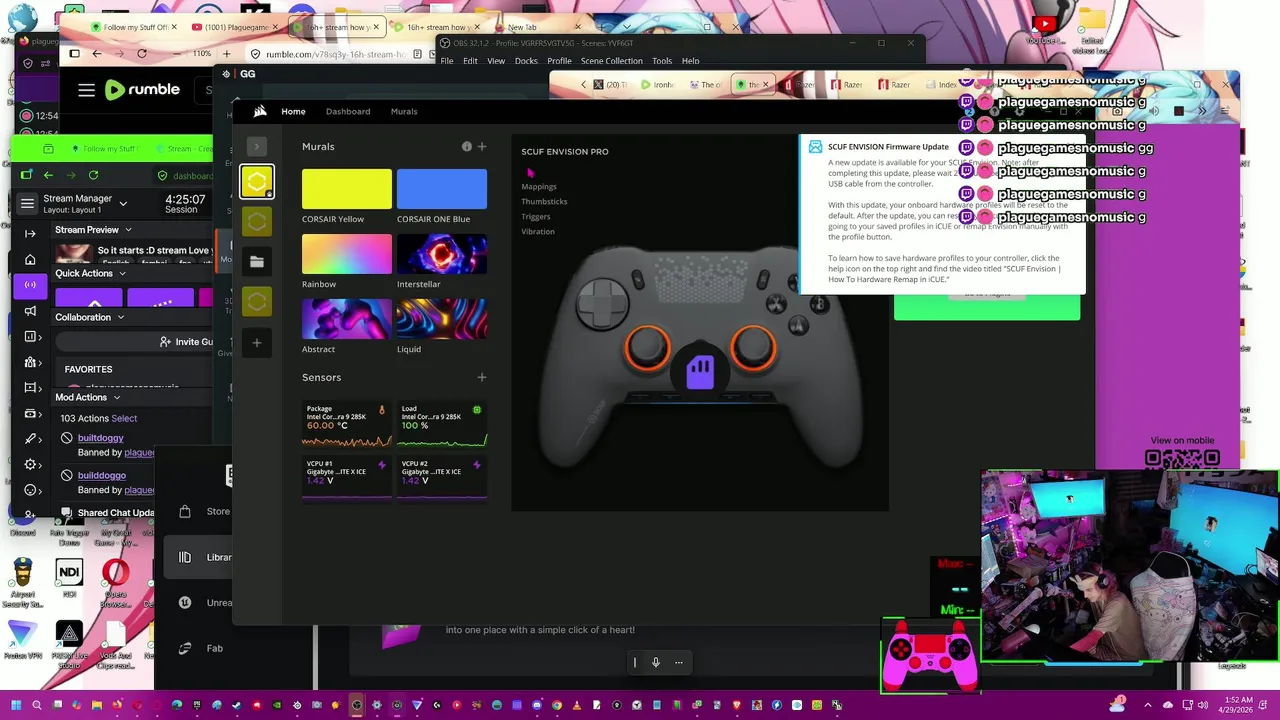Image resolution: width=1280 pixels, height=720 pixels.
Task: Open the folder icon in iCUE sidebar
Action: click(x=257, y=262)
